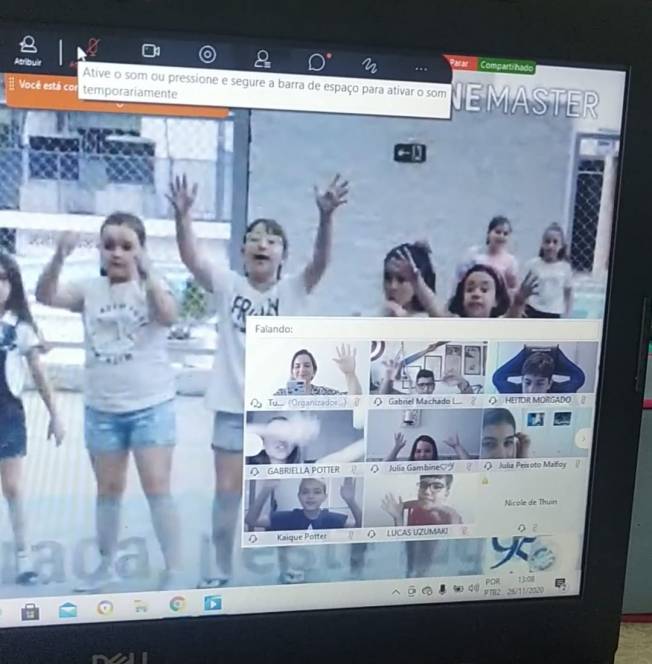Select the annotation squiggle icon
652x664 pixels.
tap(370, 66)
